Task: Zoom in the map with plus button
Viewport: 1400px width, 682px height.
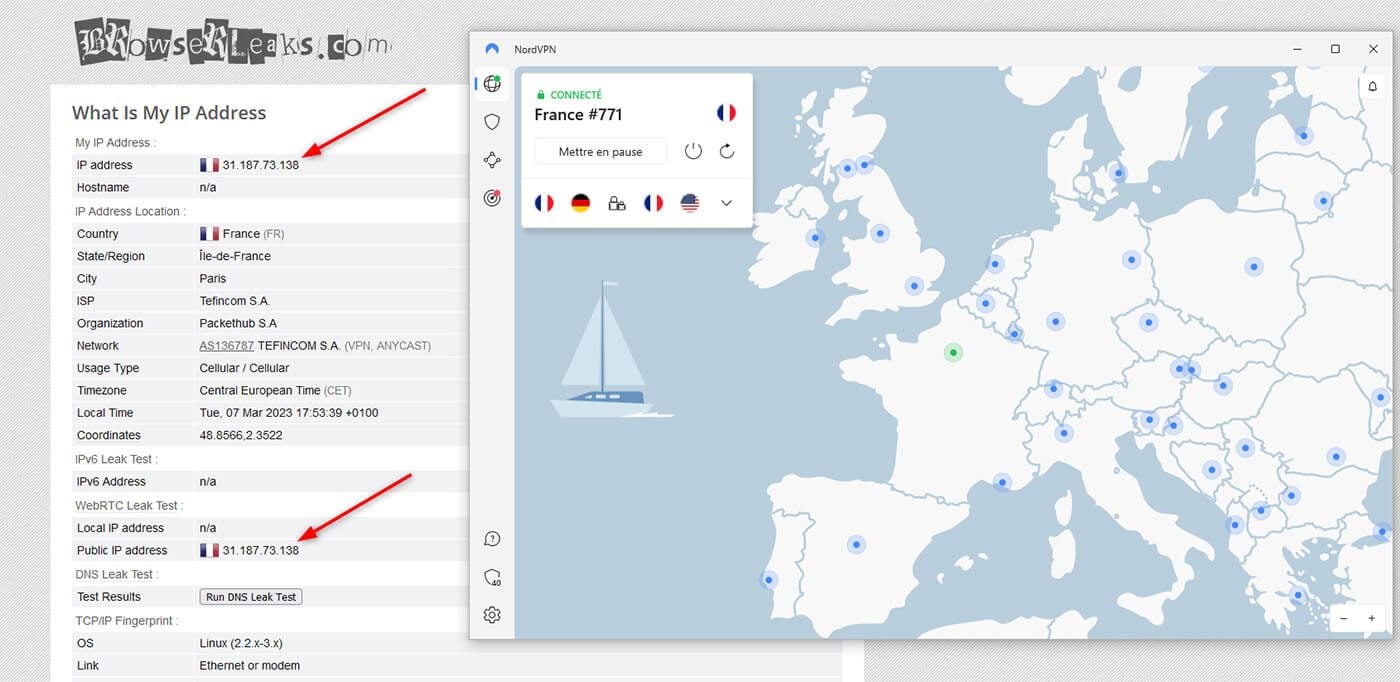Action: coord(1372,619)
